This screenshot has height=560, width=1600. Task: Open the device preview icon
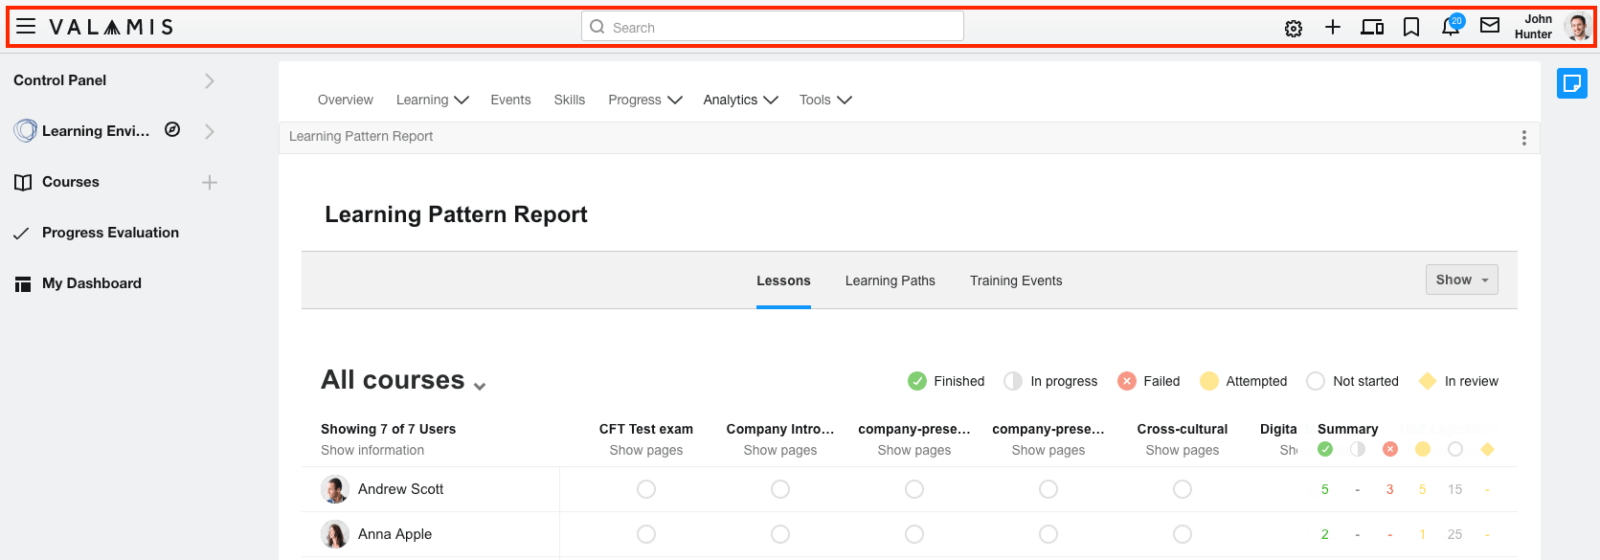click(x=1372, y=27)
